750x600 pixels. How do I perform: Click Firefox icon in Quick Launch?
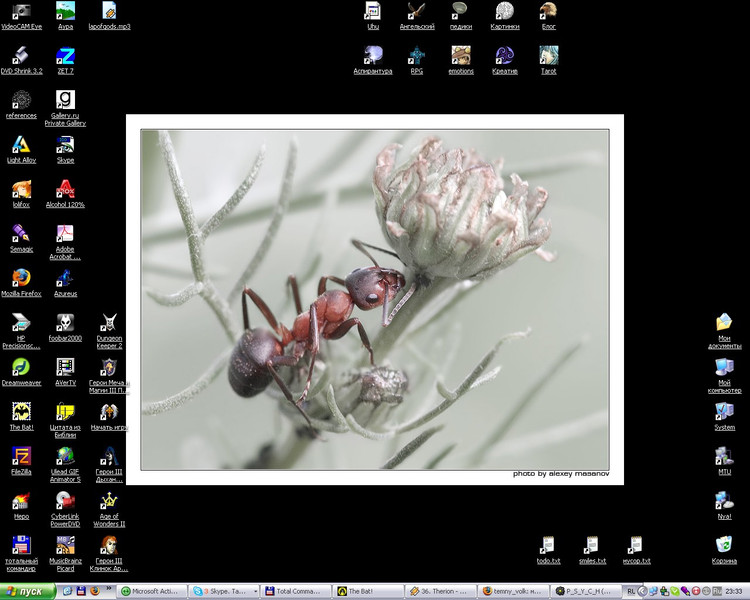95,591
